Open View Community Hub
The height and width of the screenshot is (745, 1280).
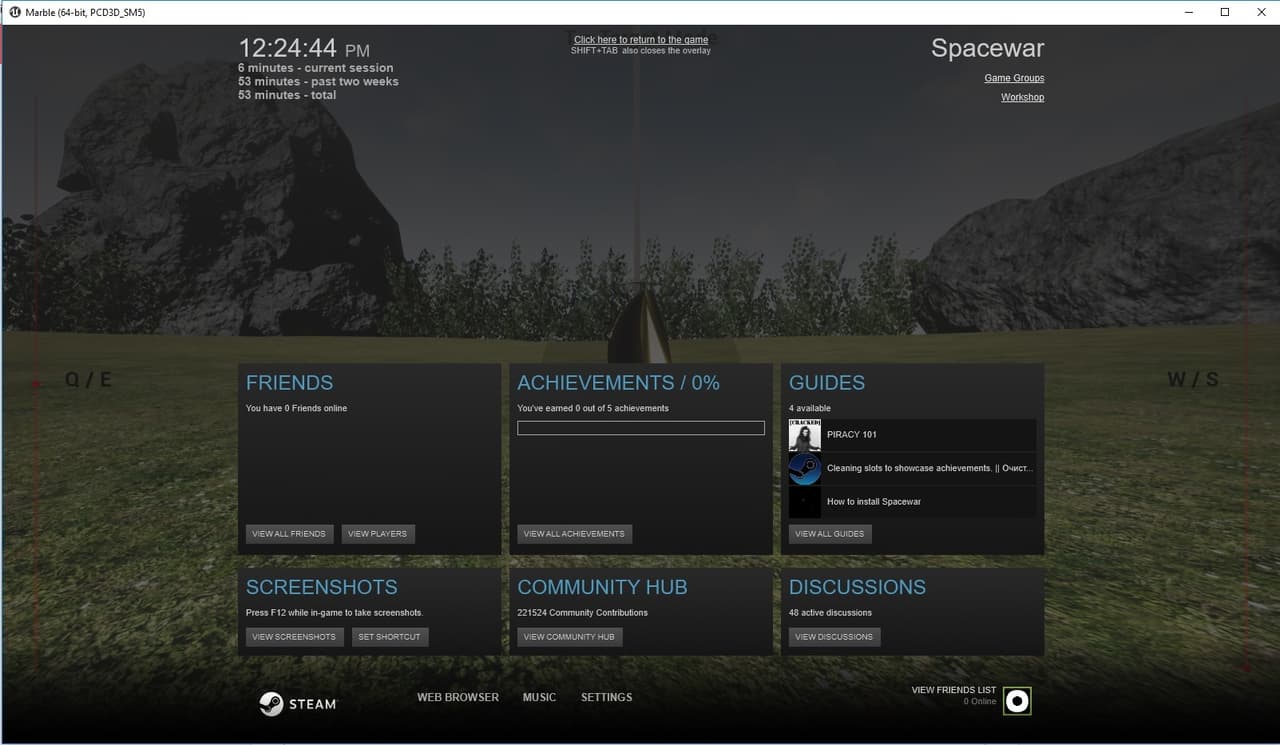click(569, 637)
